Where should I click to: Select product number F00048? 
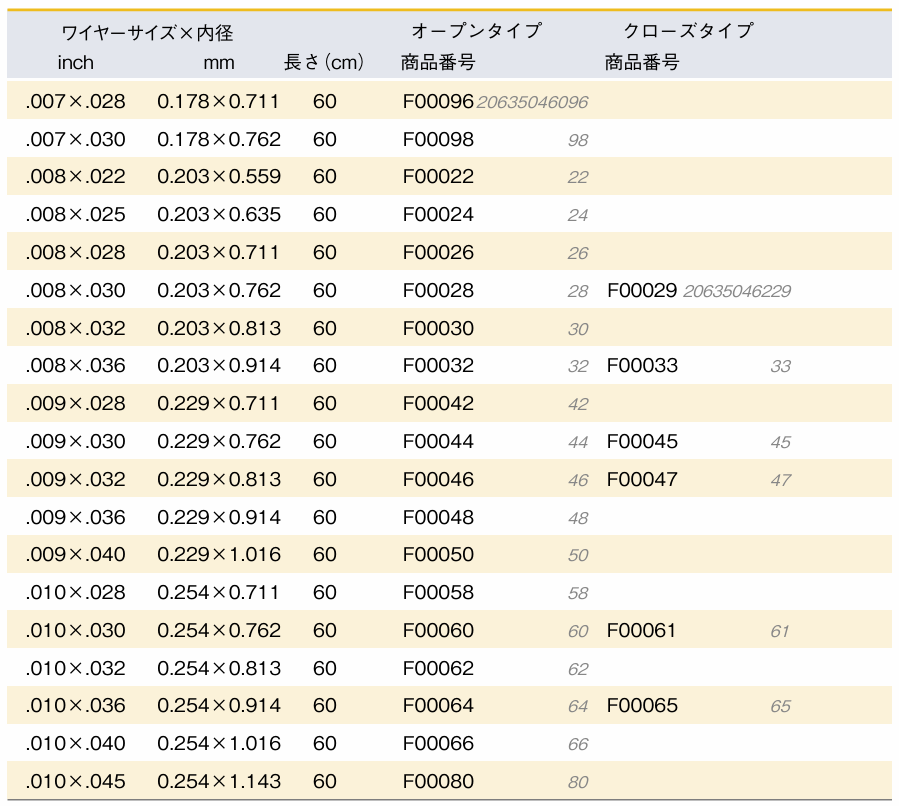(438, 517)
